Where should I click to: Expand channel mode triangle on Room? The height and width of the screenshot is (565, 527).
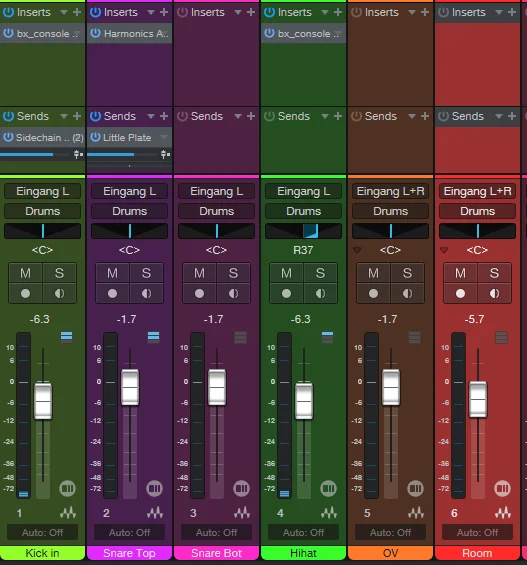[x=444, y=250]
